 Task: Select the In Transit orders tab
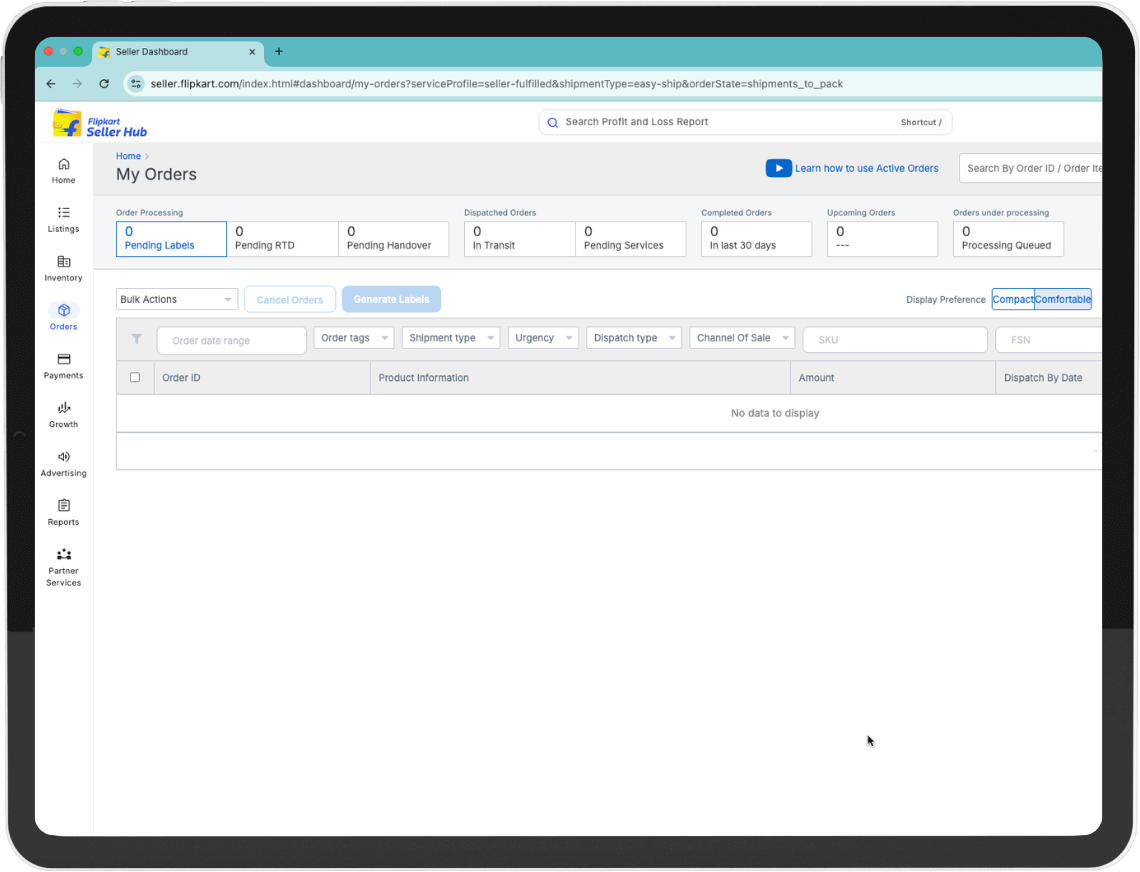pyautogui.click(x=519, y=239)
